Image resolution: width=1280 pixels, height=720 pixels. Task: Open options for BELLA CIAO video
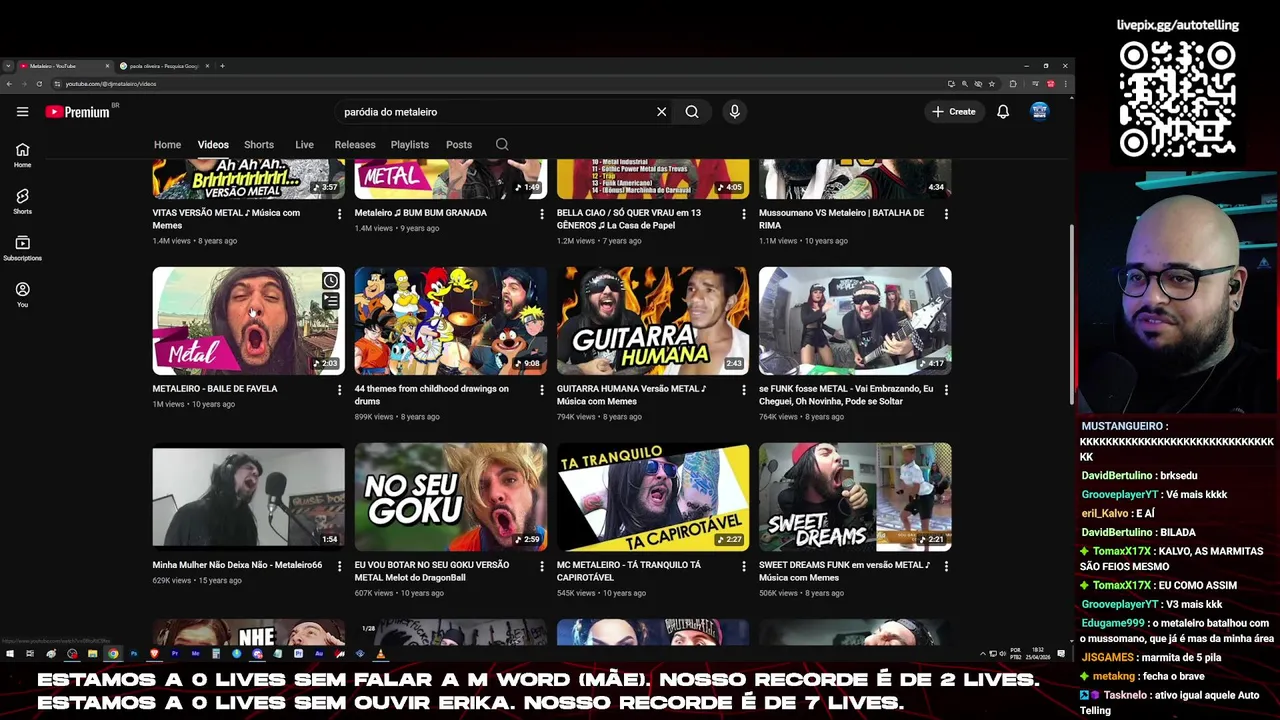coord(744,214)
